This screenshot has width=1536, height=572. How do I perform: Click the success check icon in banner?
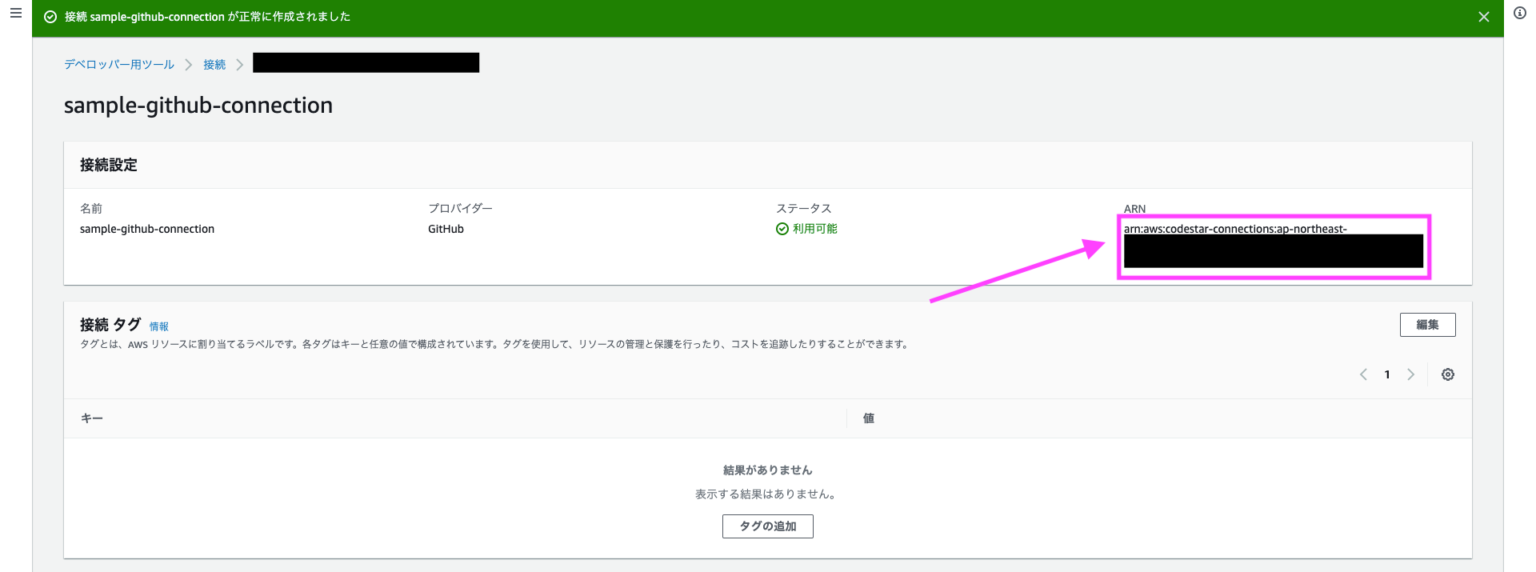(50, 17)
